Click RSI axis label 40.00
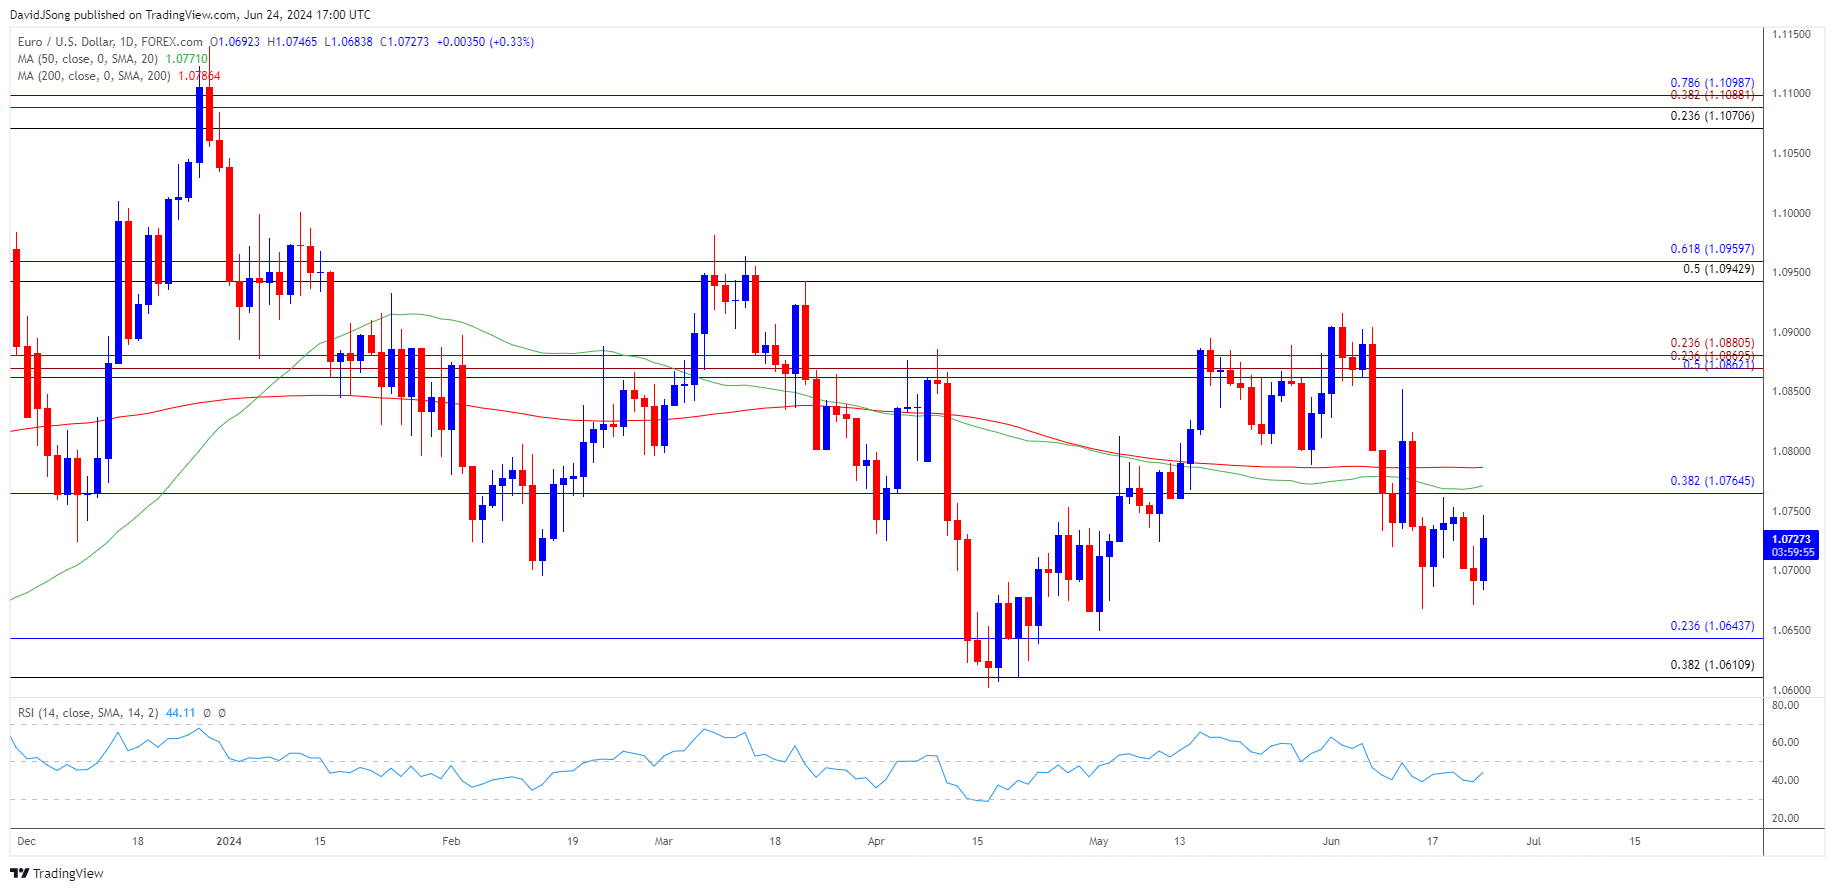The width and height of the screenshot is (1835, 891). pos(1785,780)
